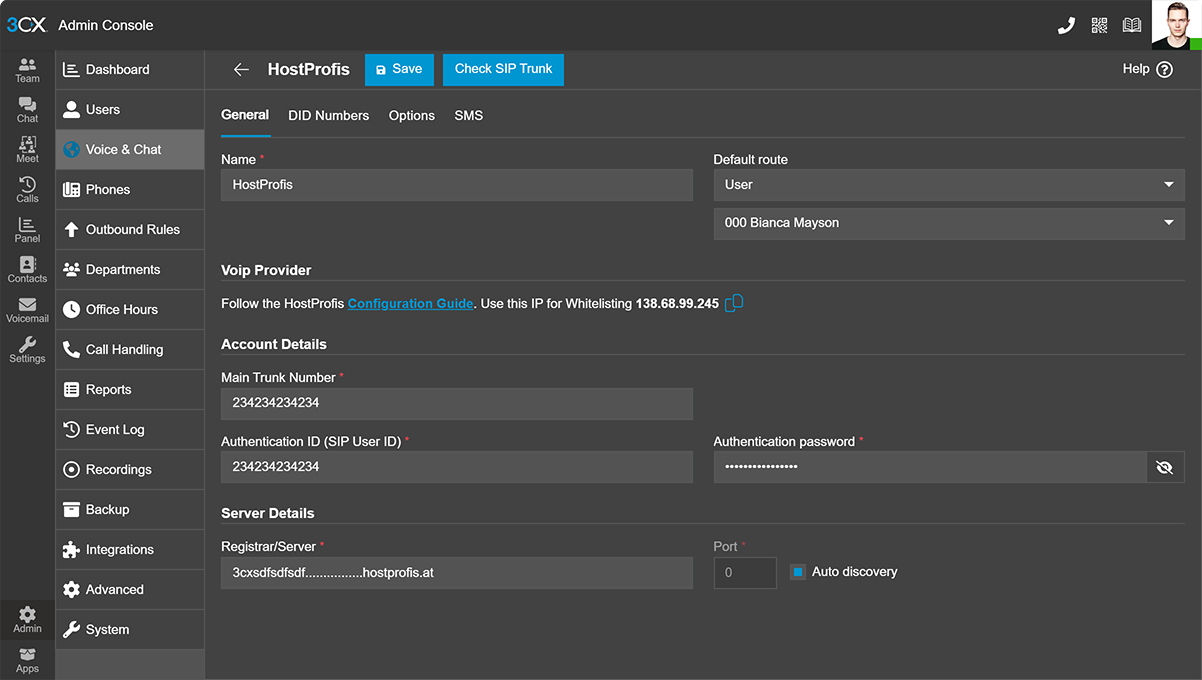Viewport: 1202px width, 680px height.
Task: Click the Check SIP Trunk button
Action: tap(503, 69)
